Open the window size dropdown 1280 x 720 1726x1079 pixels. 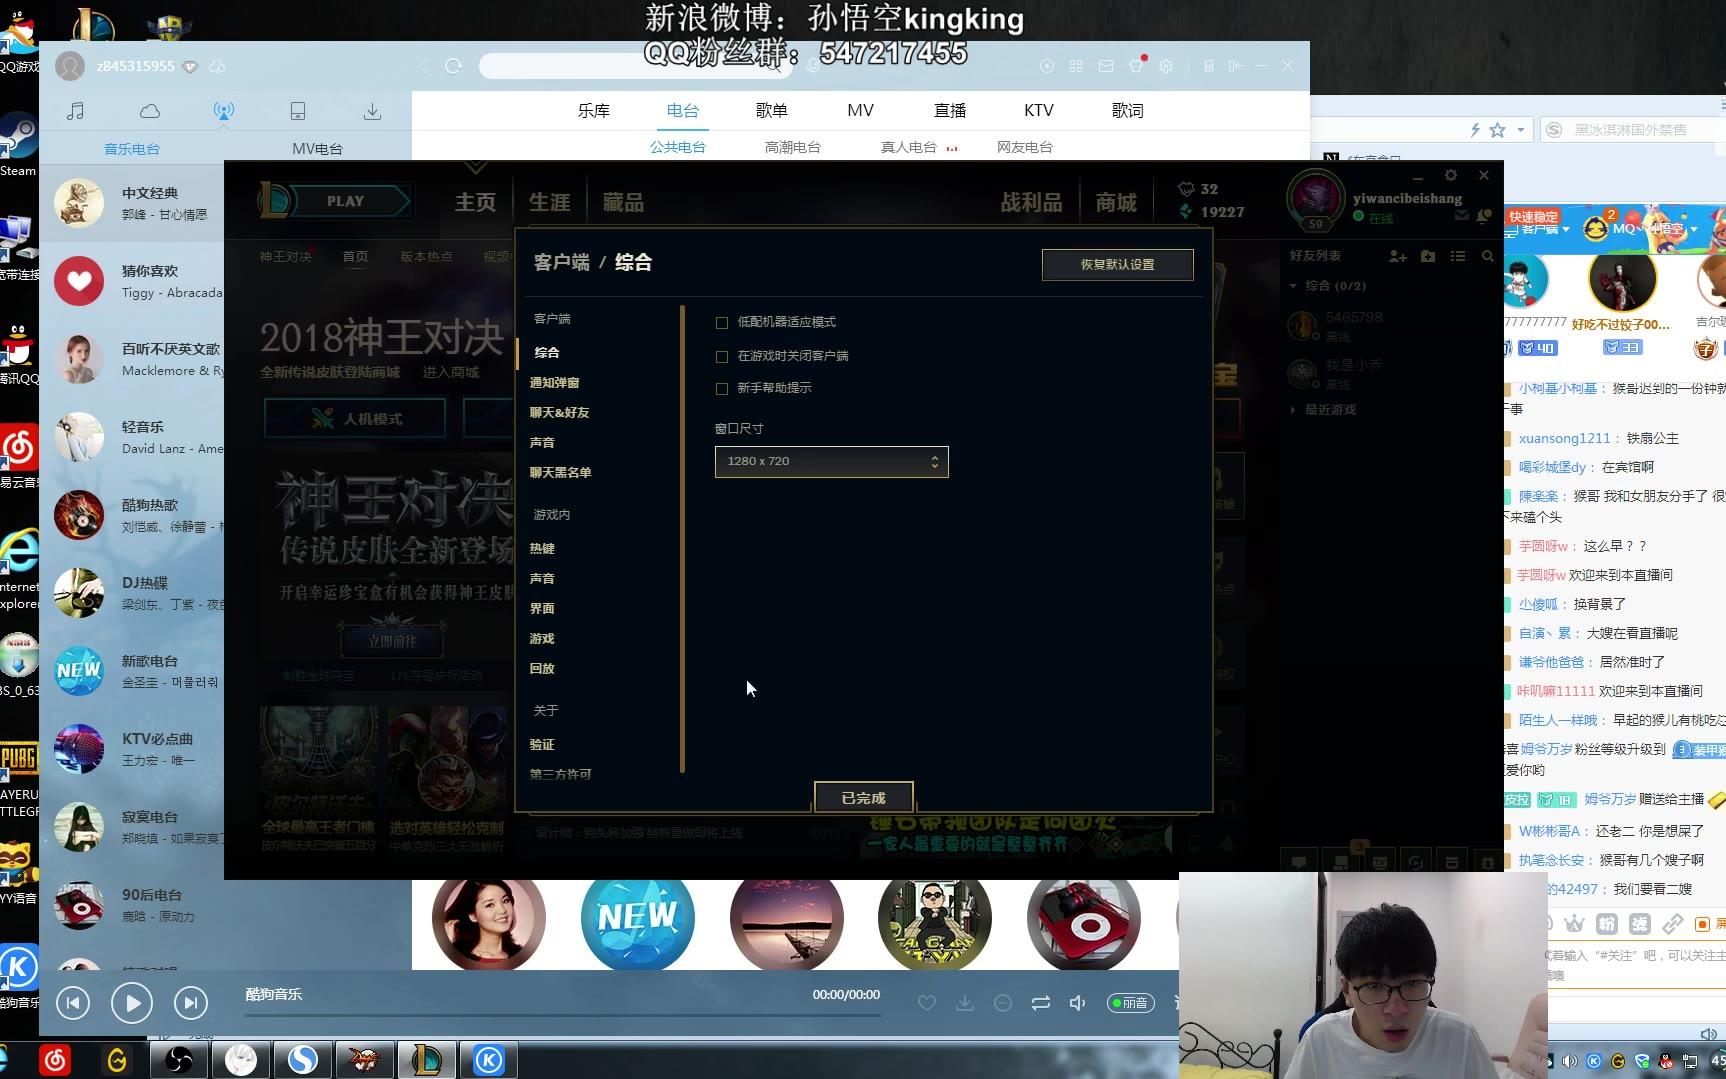831,461
